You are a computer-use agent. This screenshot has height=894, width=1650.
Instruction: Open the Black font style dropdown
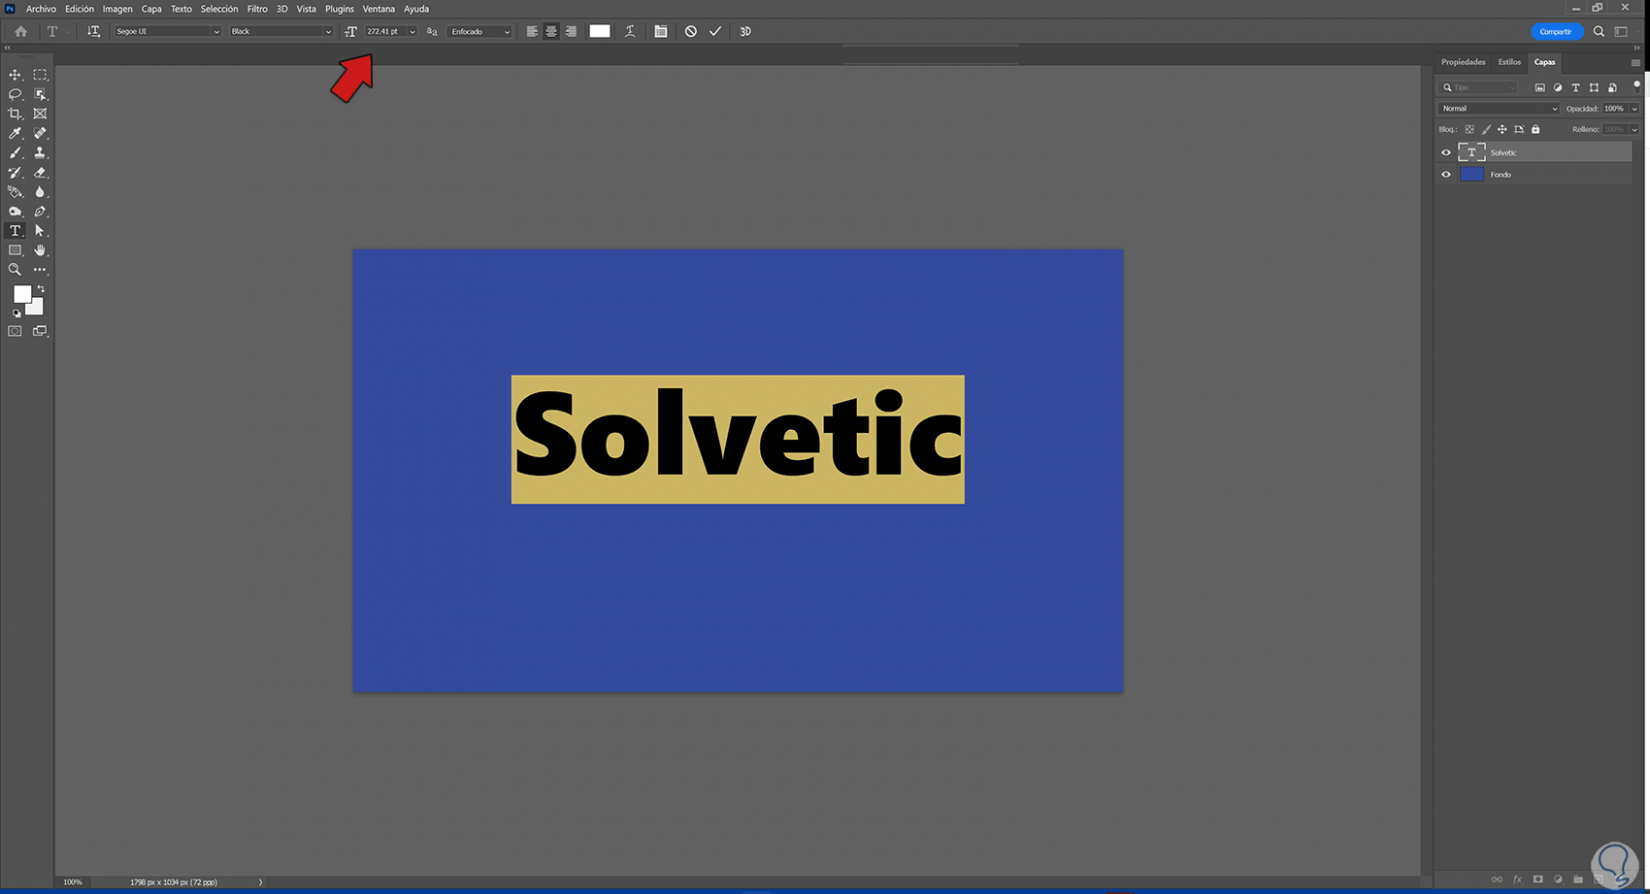point(281,31)
